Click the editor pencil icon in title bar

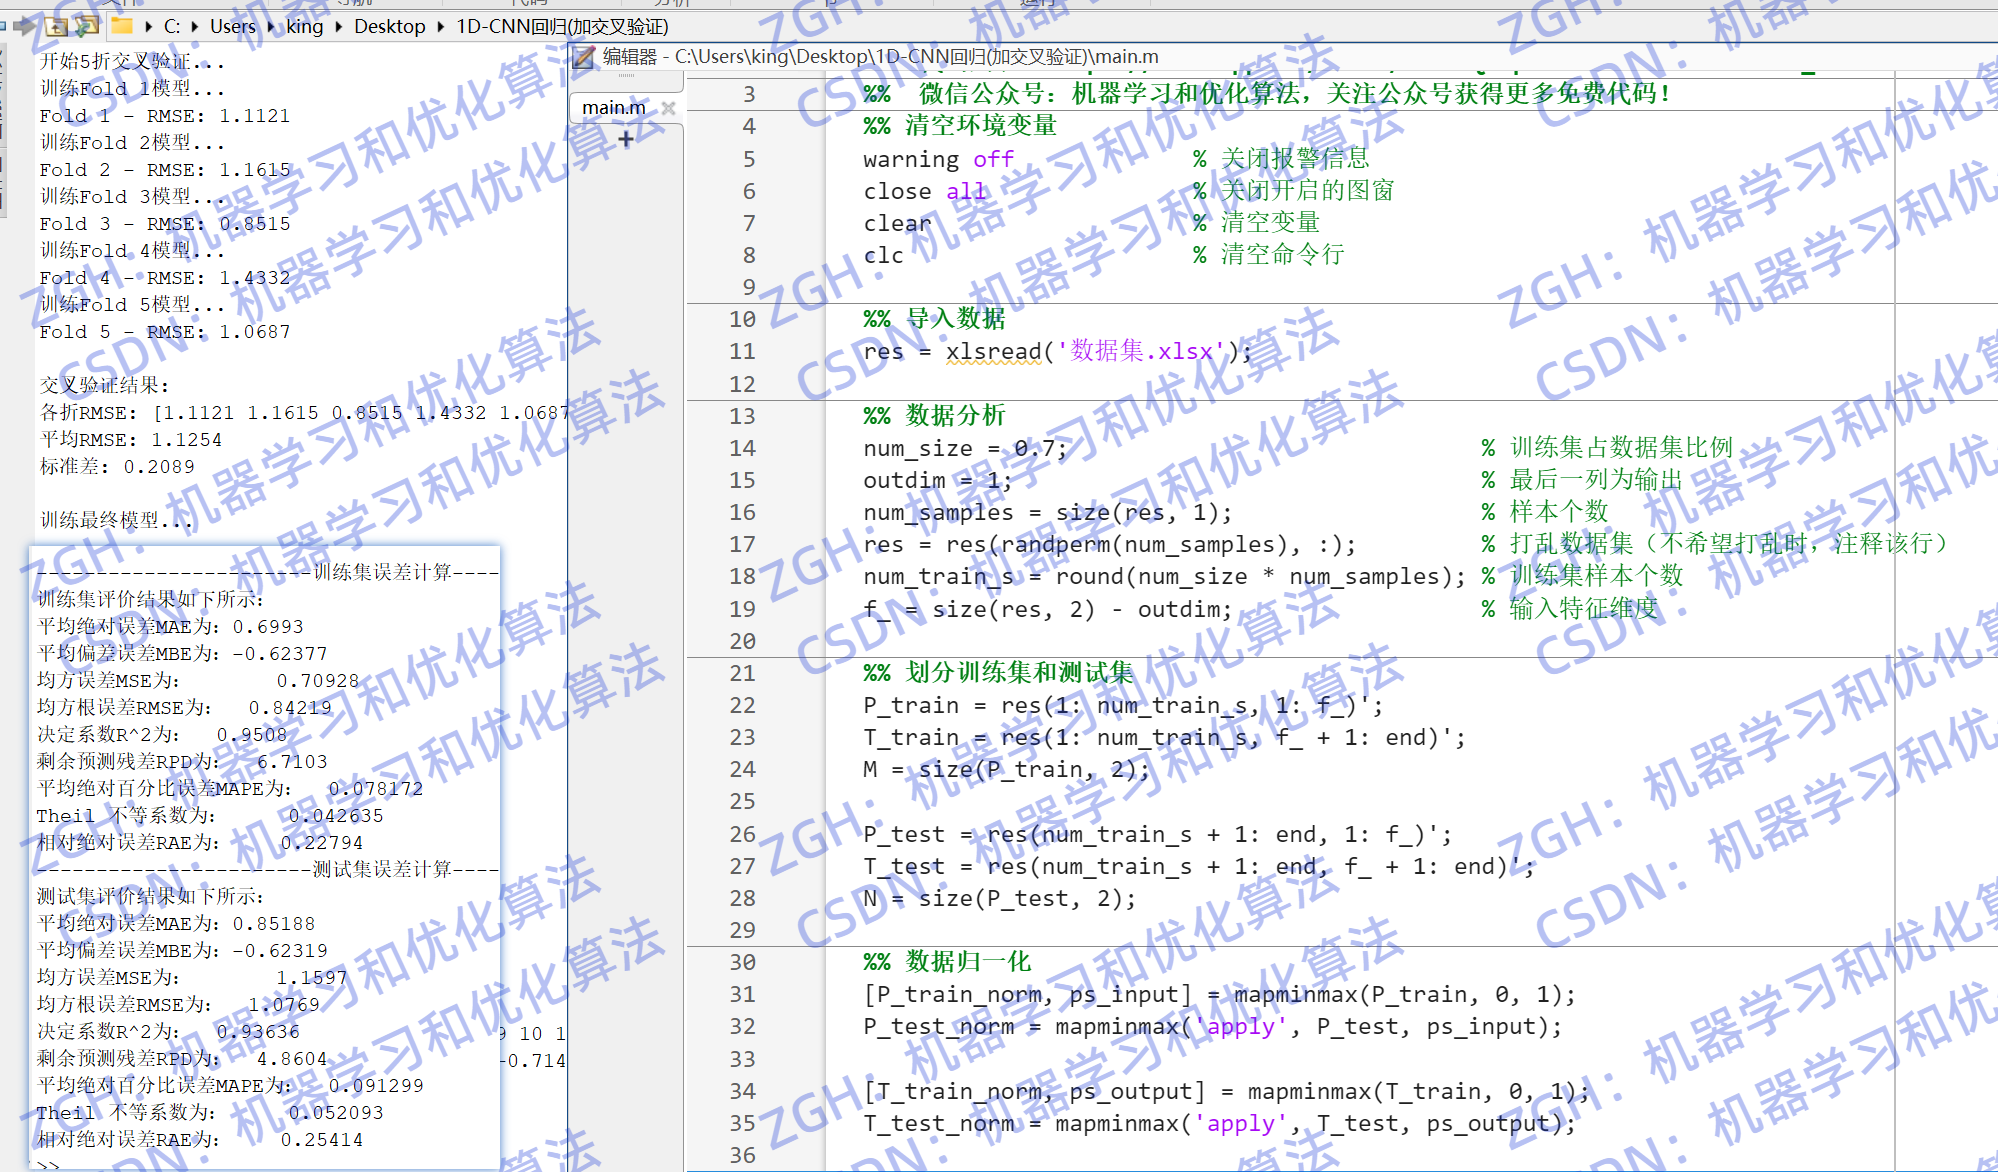pos(584,57)
